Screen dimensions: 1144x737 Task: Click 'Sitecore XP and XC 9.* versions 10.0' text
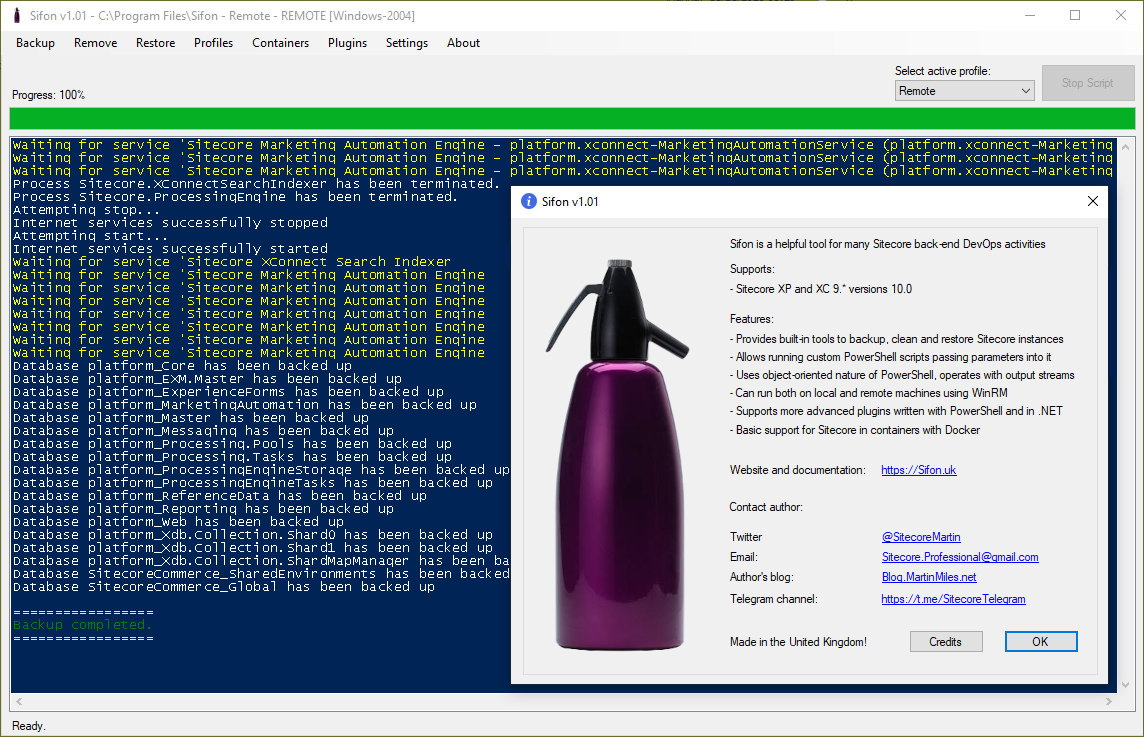821,289
